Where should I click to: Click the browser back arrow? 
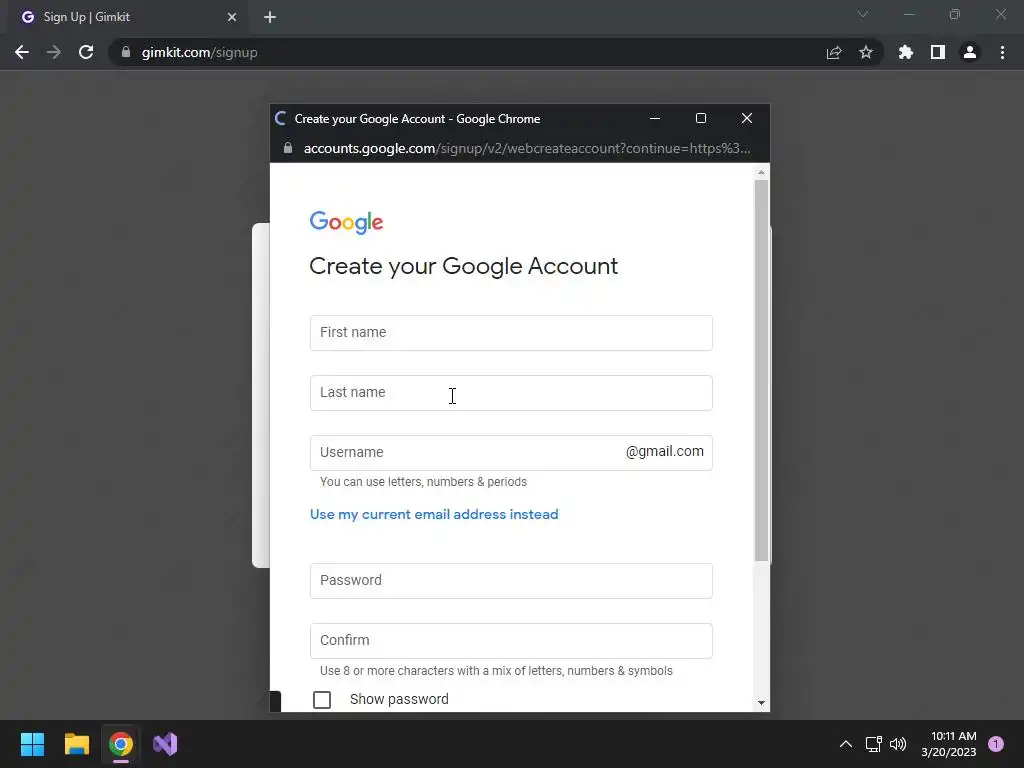(x=22, y=52)
